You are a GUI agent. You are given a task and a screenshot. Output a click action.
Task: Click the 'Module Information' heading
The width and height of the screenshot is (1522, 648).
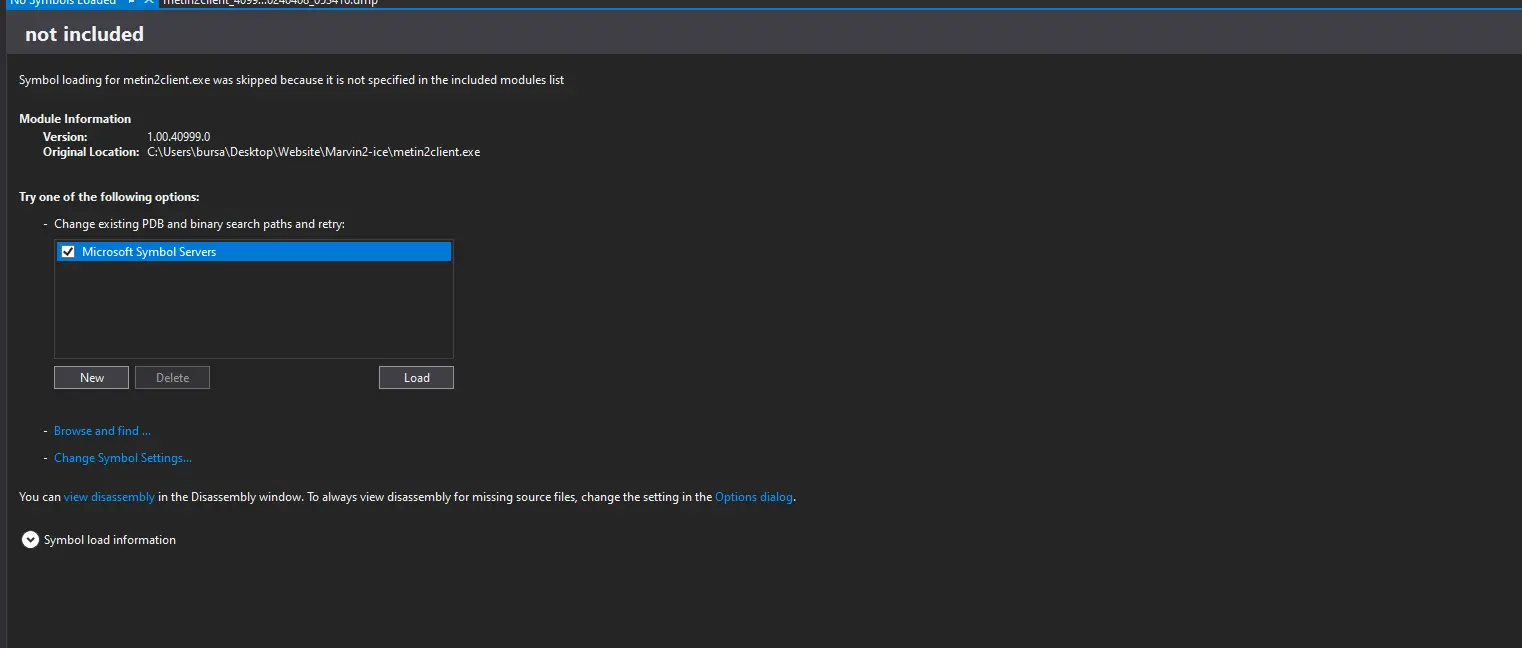[75, 119]
